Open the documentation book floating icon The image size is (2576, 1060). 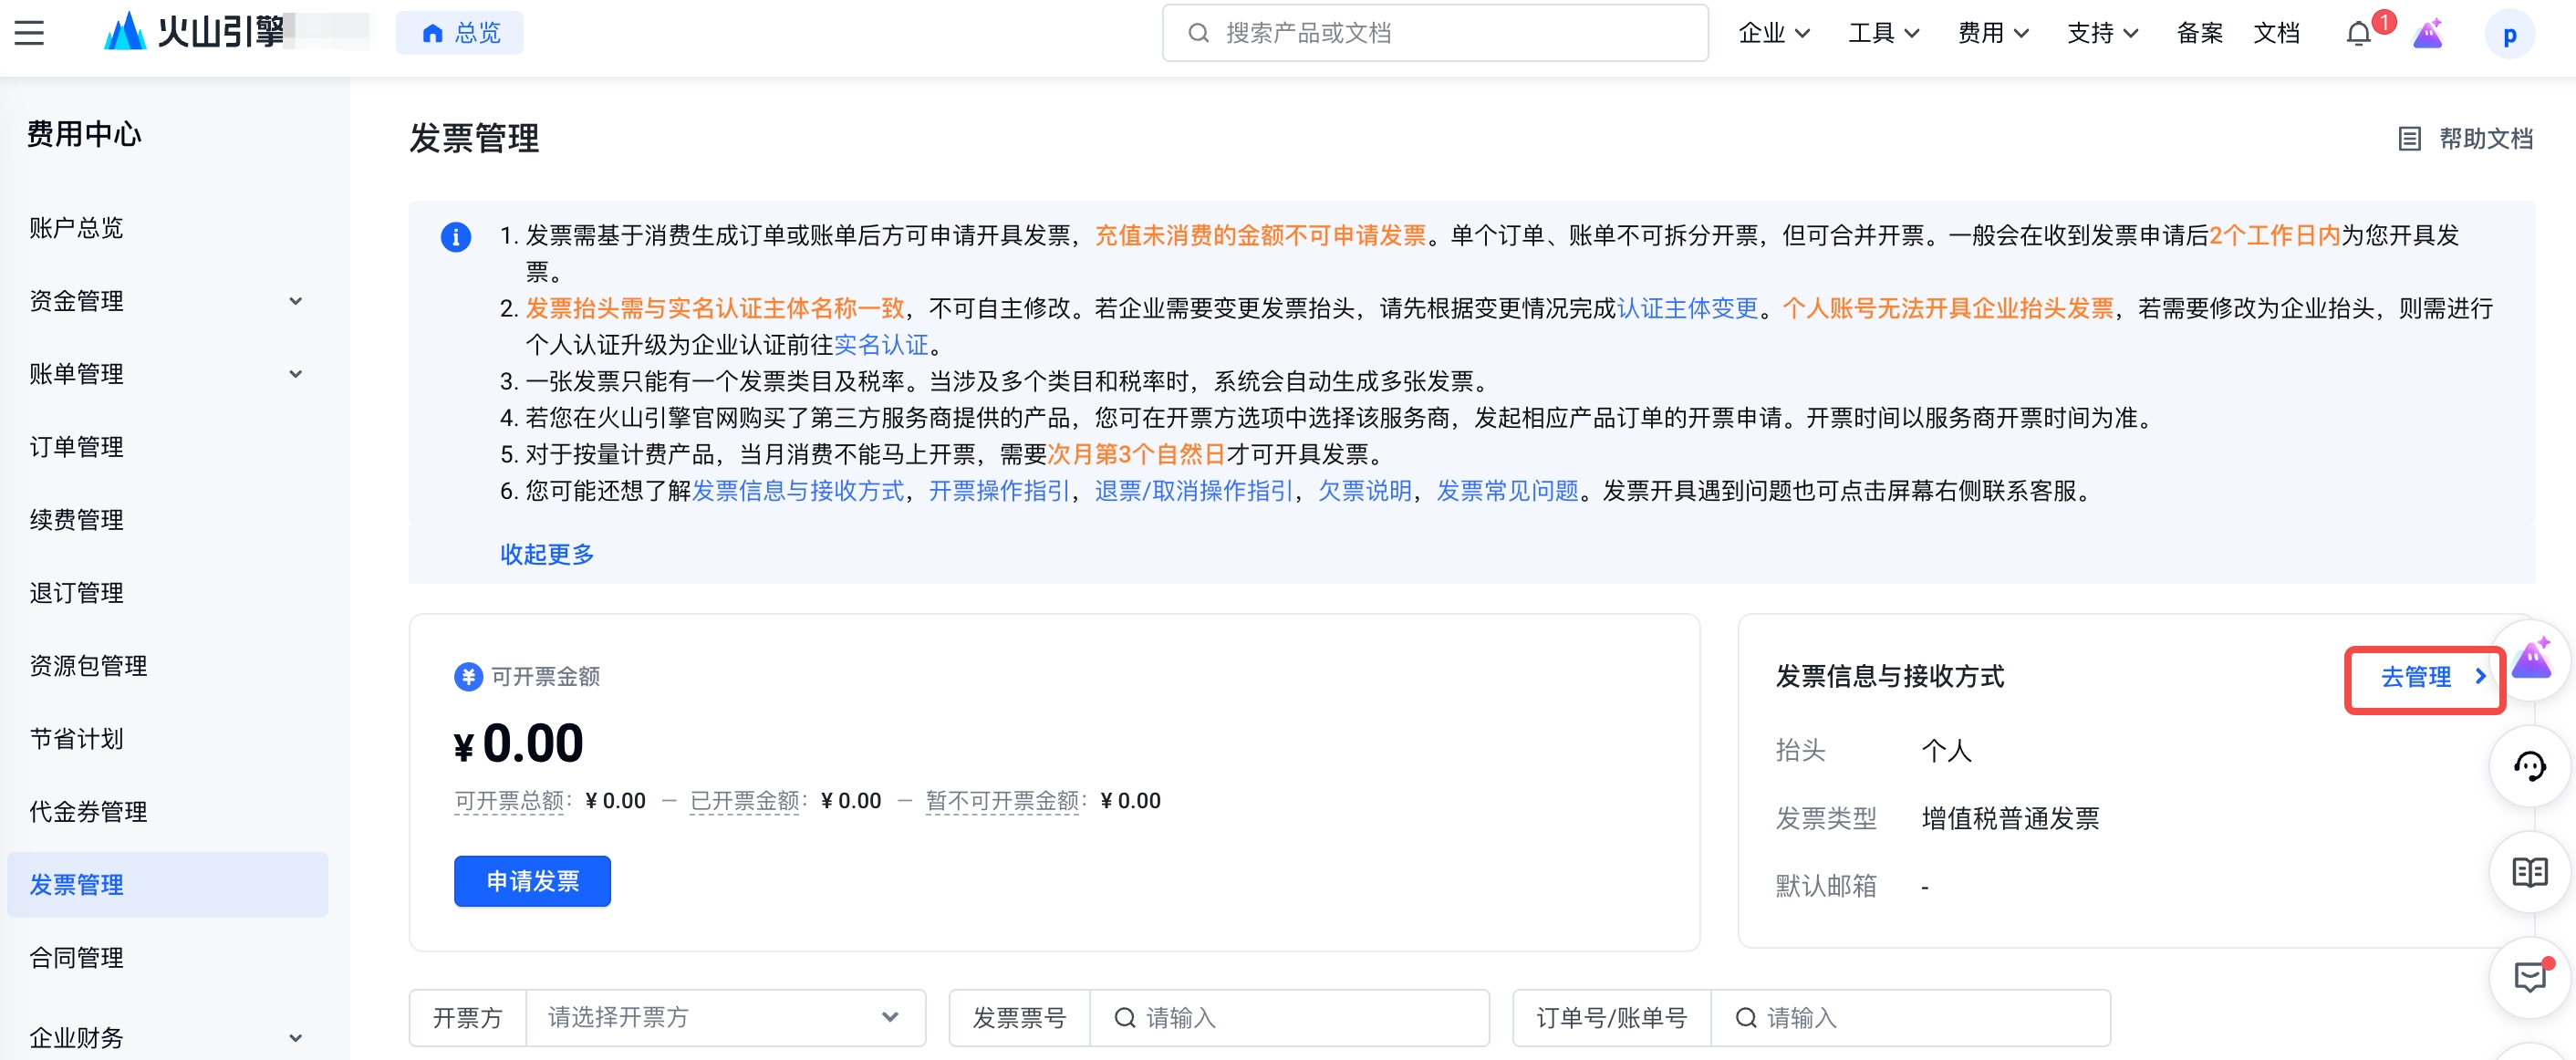tap(2529, 872)
